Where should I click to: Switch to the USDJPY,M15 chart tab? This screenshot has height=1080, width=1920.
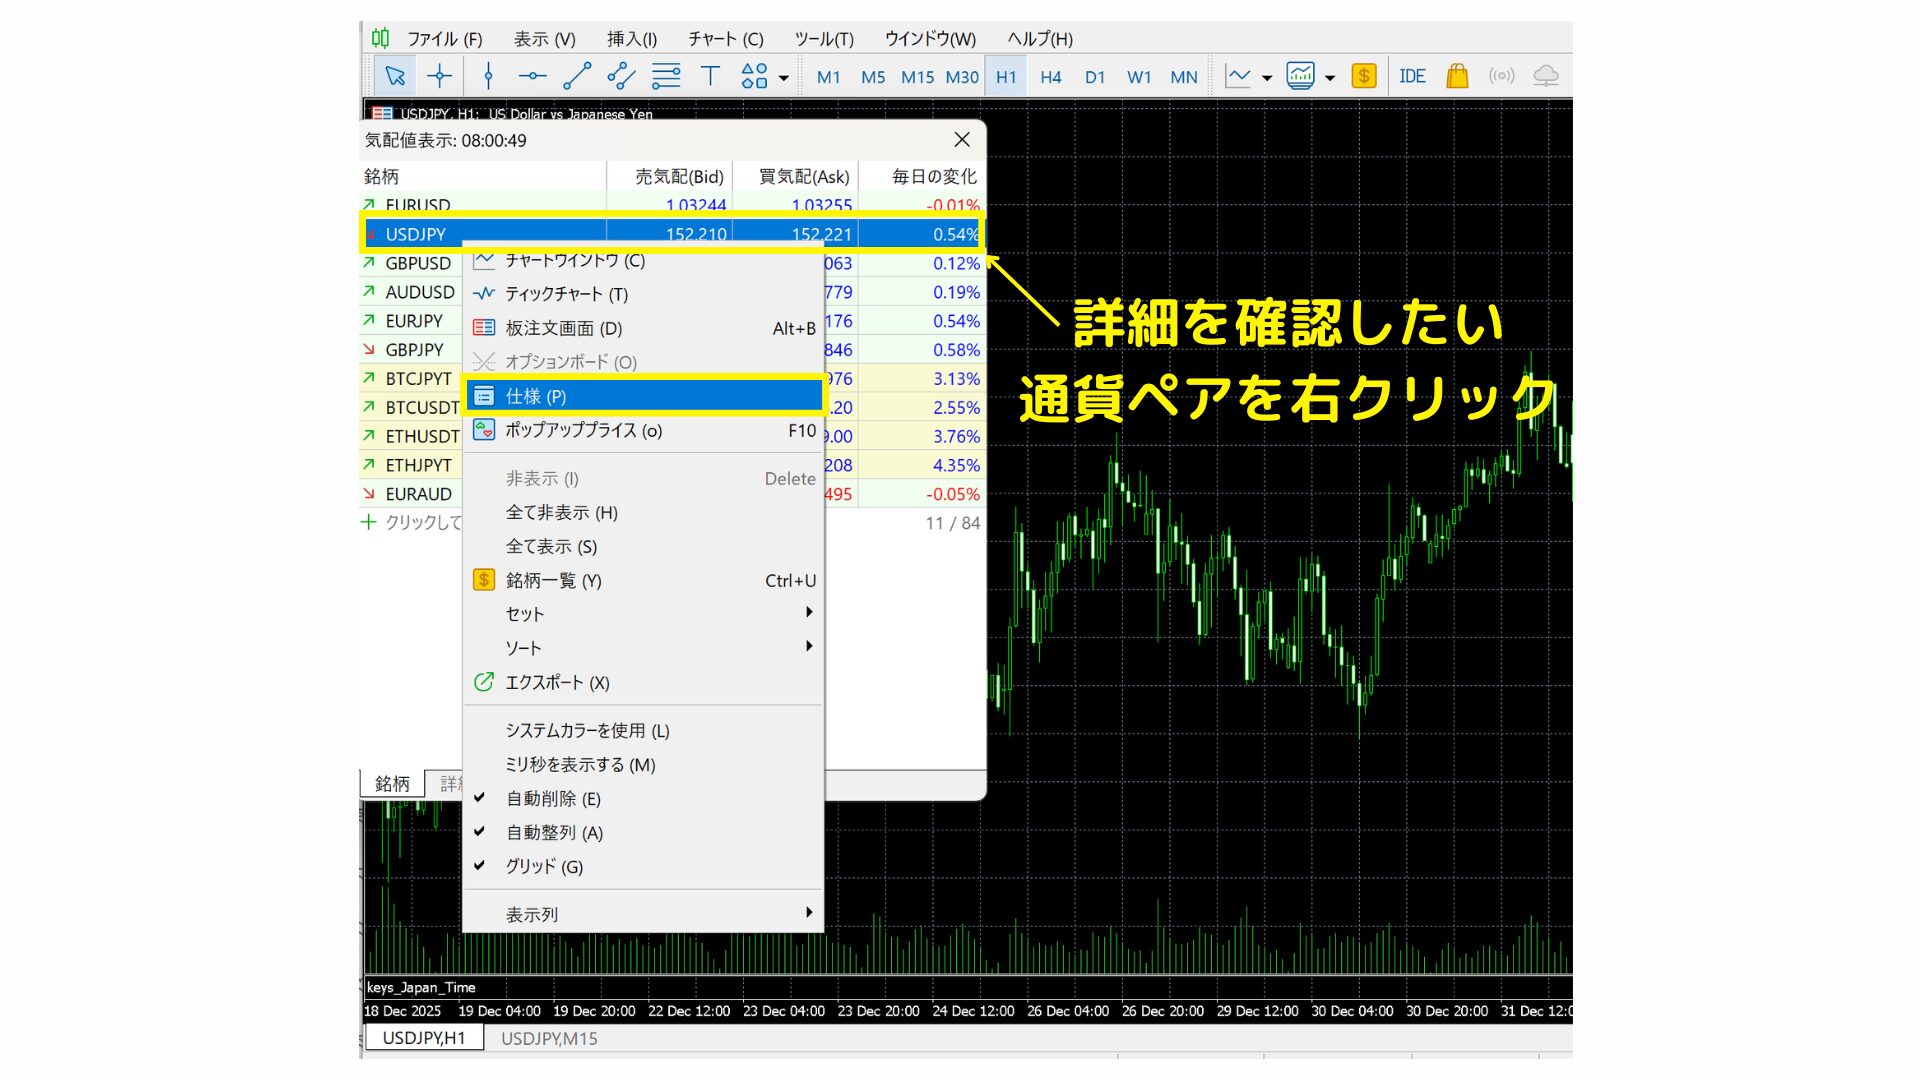tap(549, 1038)
